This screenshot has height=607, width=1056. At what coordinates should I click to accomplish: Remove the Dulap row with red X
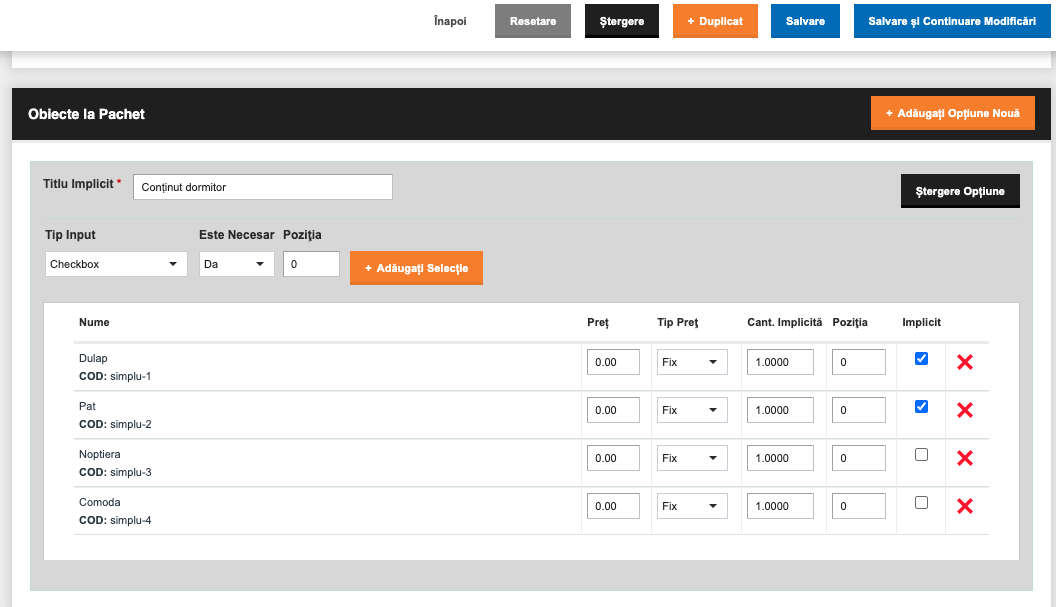[964, 362]
